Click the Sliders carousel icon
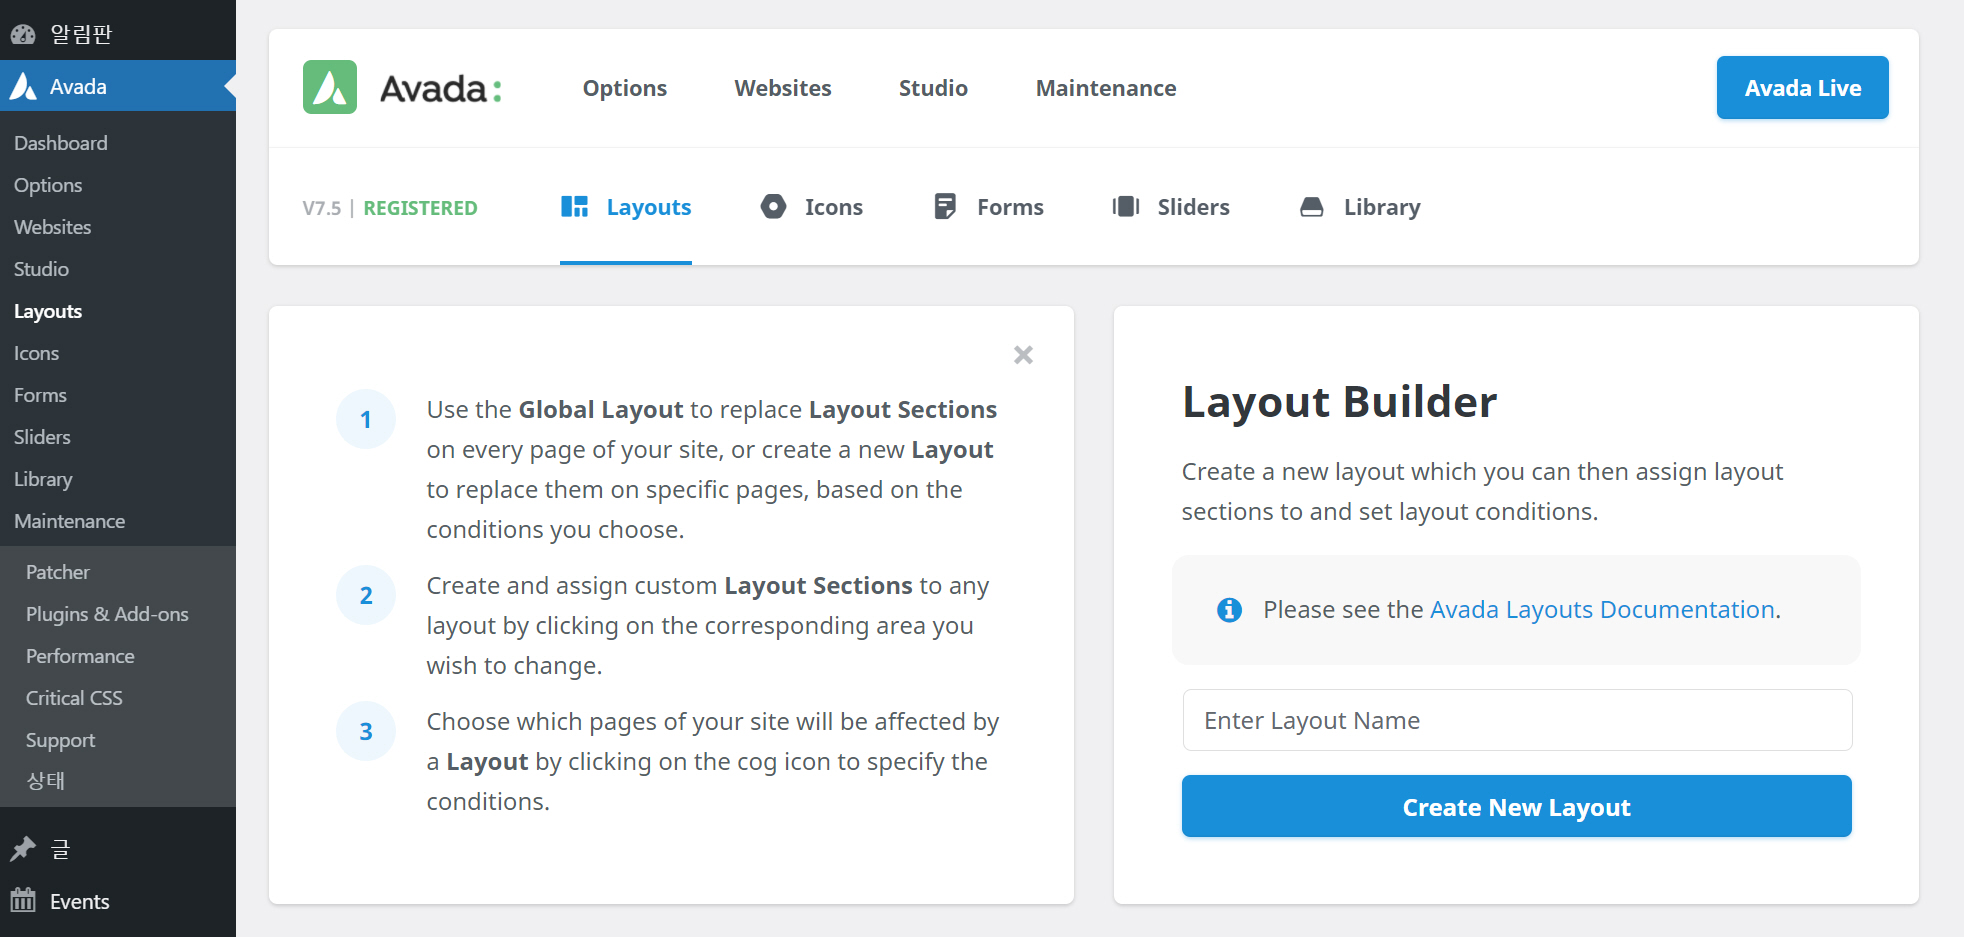1964x937 pixels. click(x=1126, y=206)
